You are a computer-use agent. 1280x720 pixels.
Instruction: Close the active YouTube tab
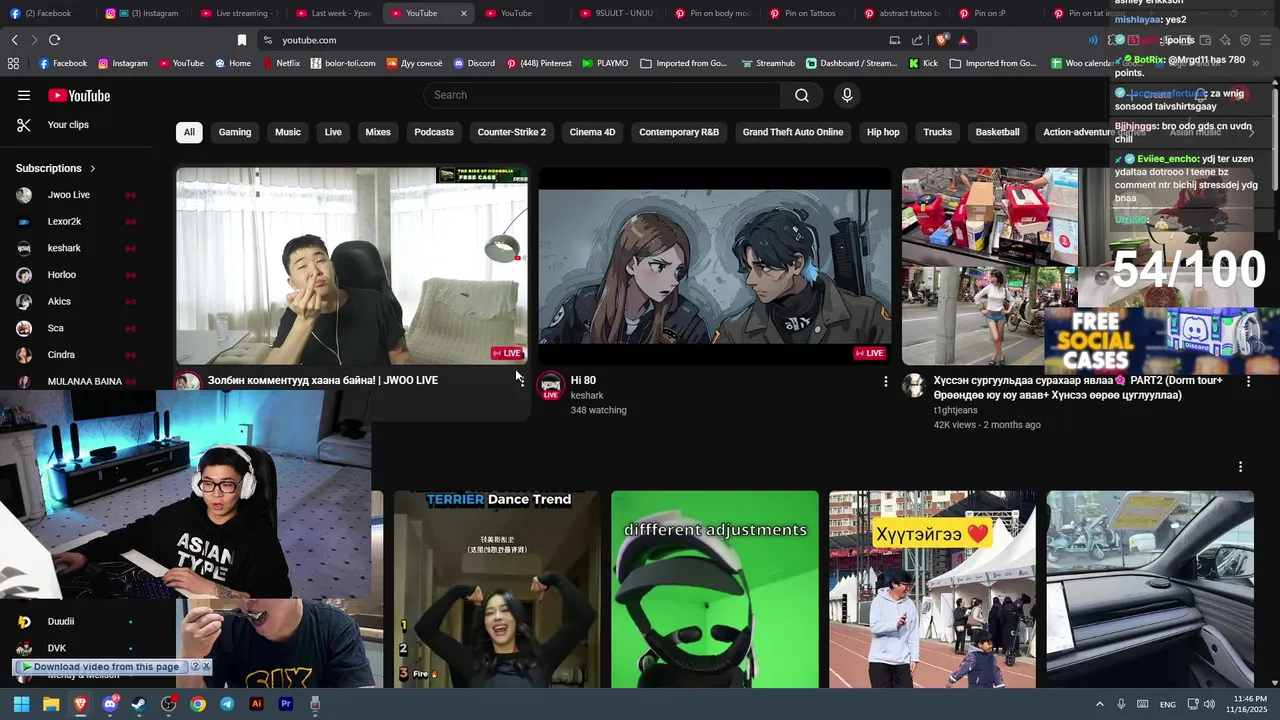pyautogui.click(x=464, y=13)
